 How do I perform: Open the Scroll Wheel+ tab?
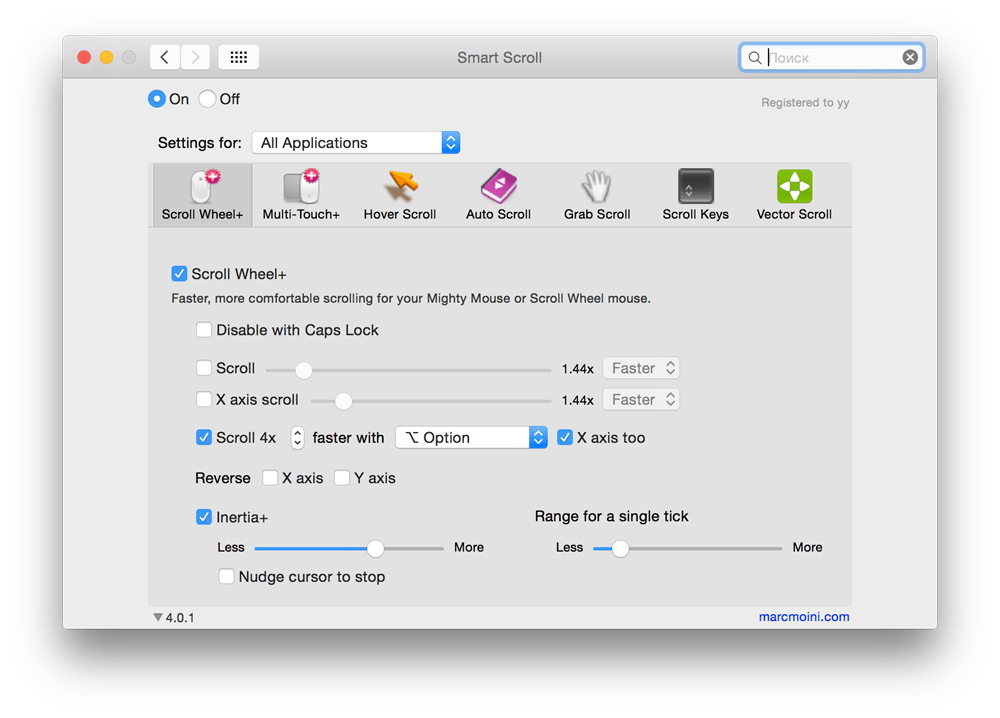(202, 195)
